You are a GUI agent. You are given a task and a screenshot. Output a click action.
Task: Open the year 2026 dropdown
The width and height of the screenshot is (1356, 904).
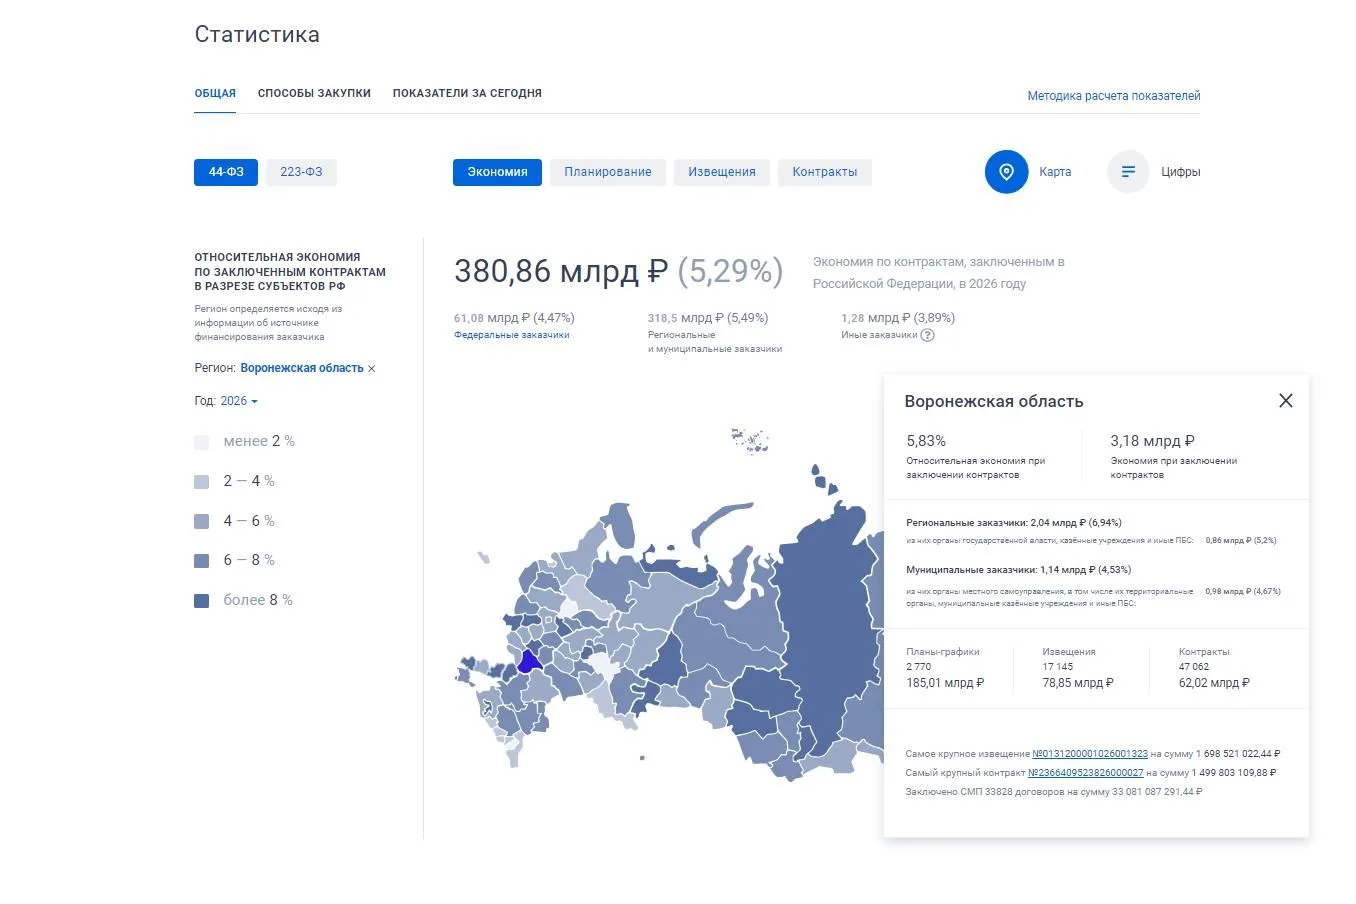tap(239, 401)
